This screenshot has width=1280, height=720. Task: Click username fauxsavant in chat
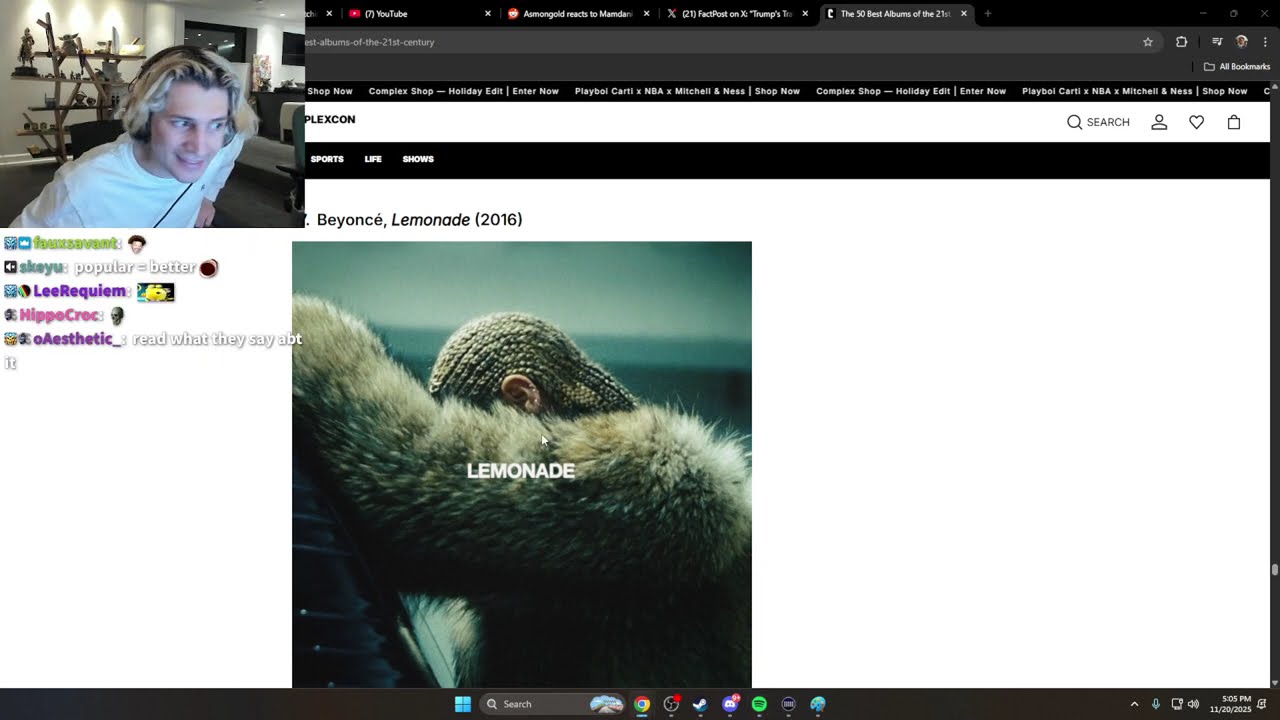coord(76,243)
